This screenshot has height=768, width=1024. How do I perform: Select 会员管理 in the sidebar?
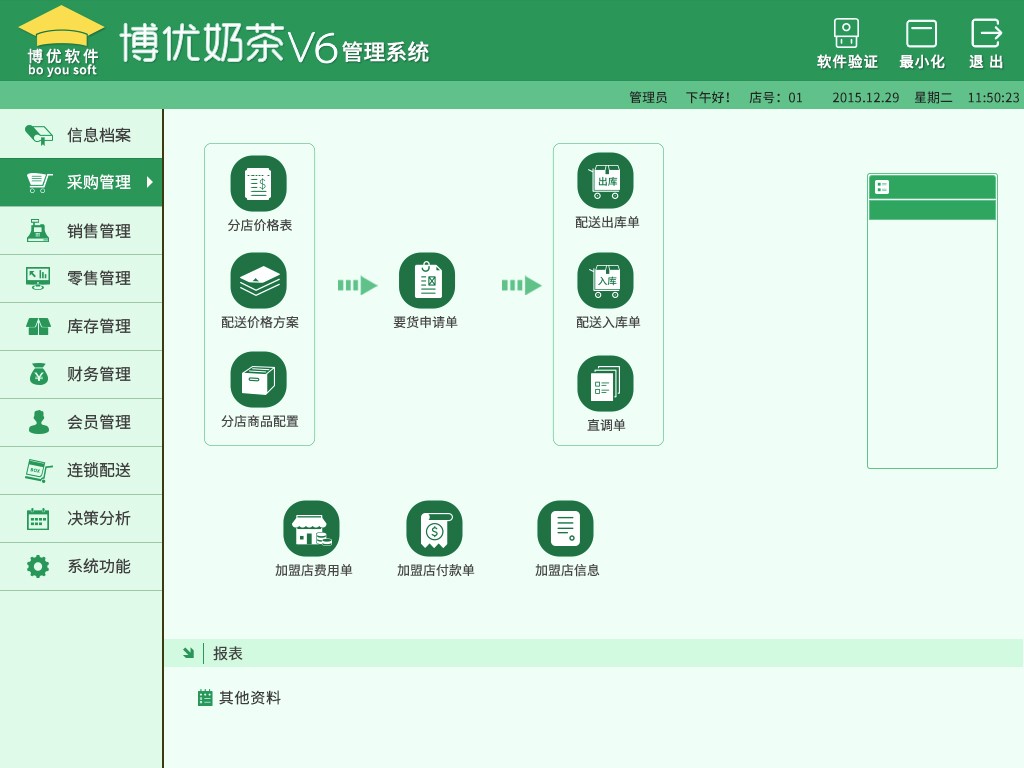81,423
